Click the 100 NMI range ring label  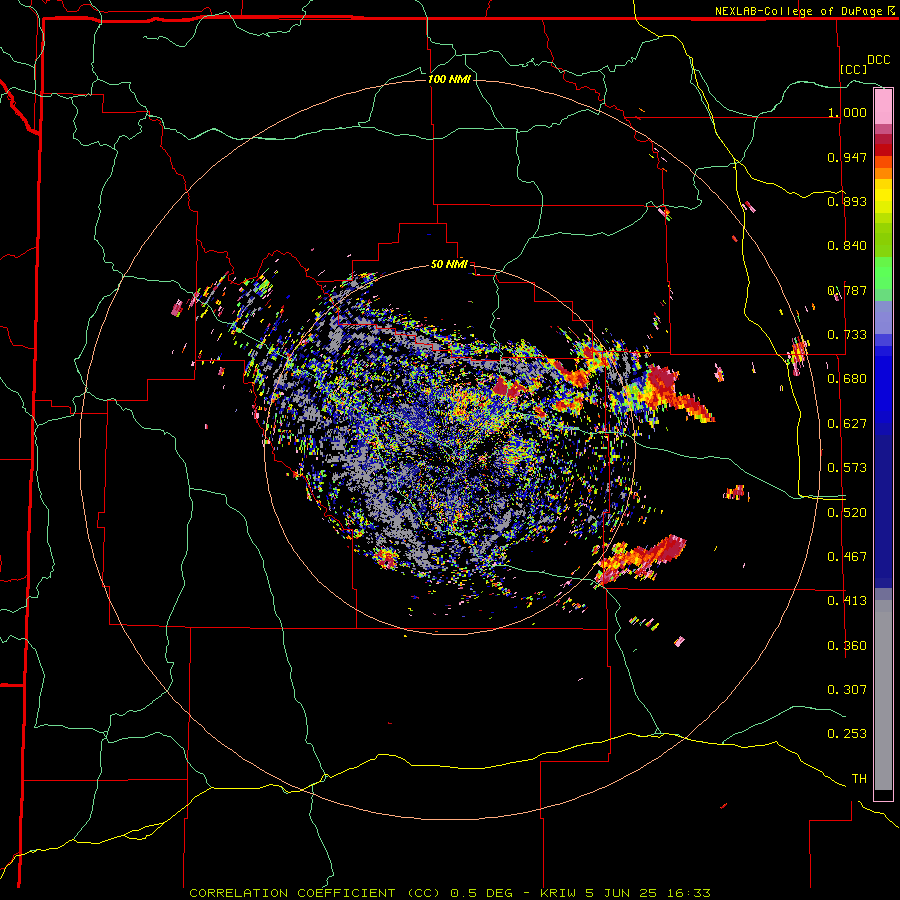(x=449, y=79)
